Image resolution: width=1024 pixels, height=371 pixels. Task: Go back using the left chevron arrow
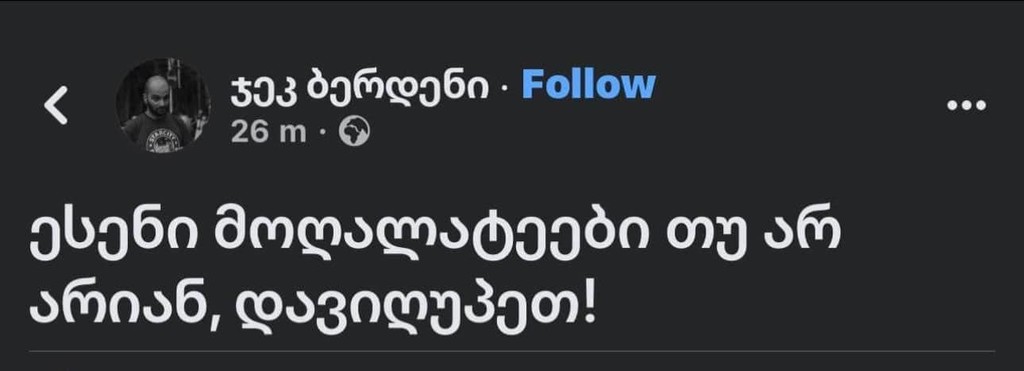(56, 105)
